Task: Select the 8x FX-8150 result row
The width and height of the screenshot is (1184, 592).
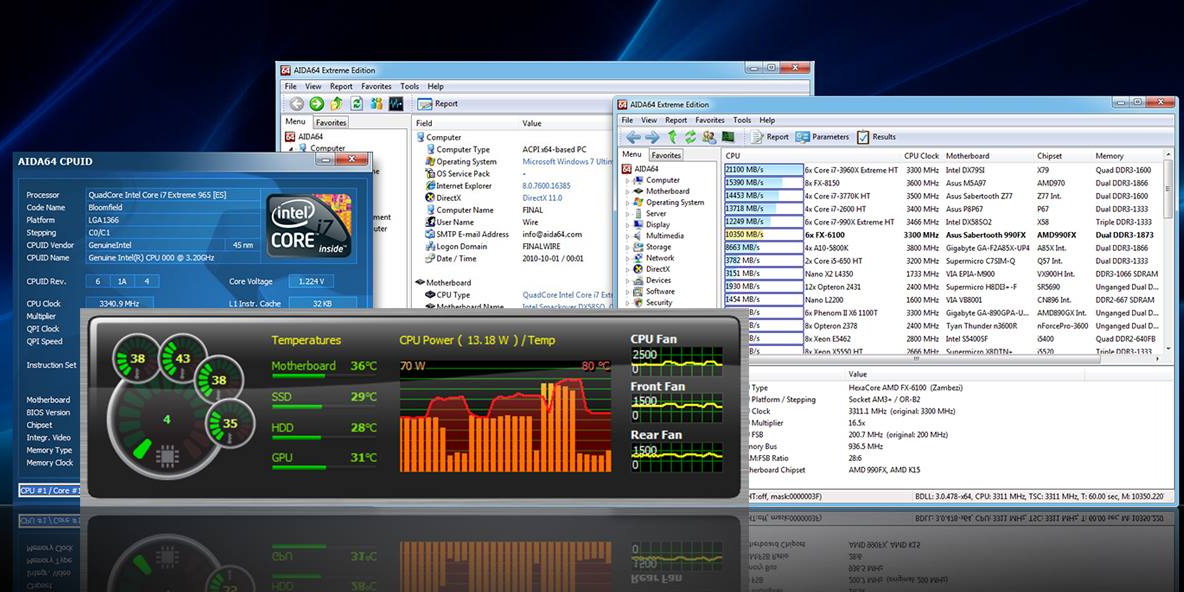Action: pos(943,183)
